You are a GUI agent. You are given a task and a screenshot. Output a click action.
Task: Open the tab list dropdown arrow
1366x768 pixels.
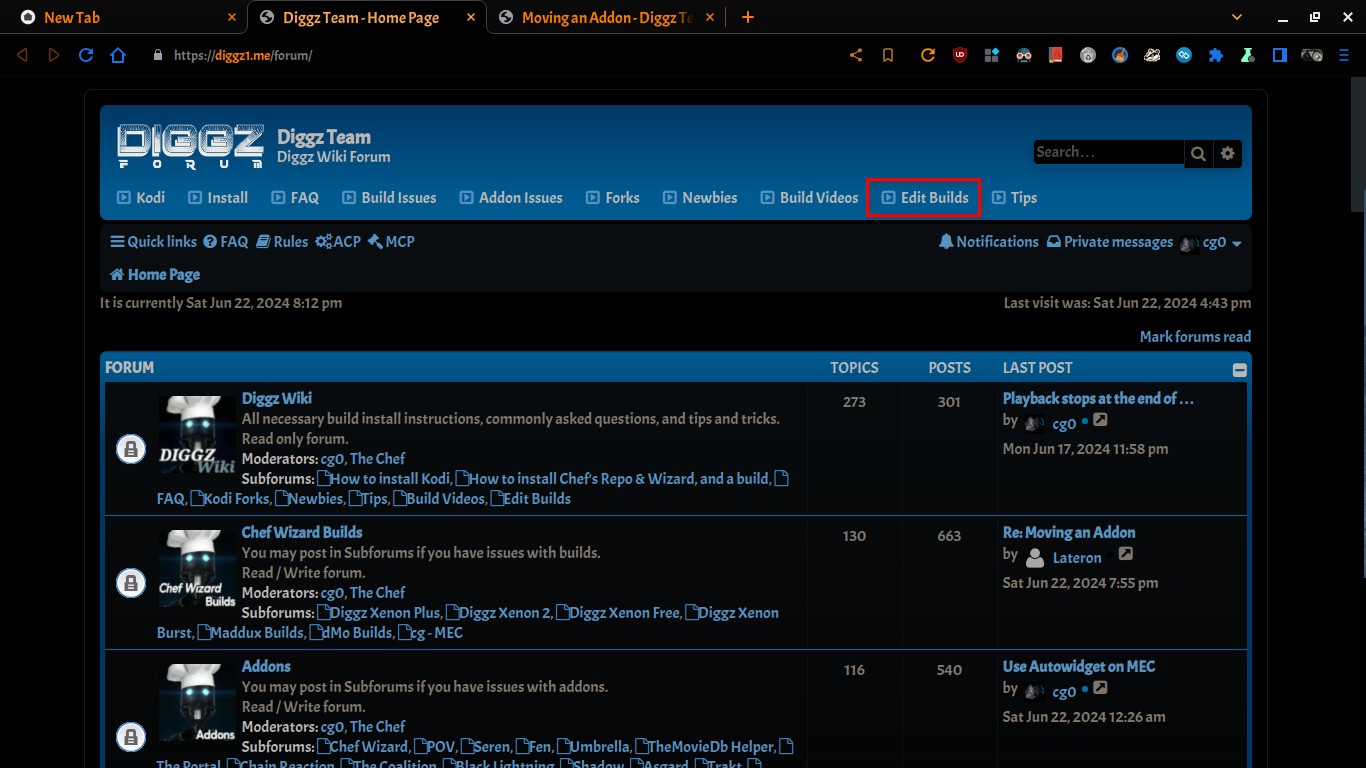pyautogui.click(x=1238, y=17)
